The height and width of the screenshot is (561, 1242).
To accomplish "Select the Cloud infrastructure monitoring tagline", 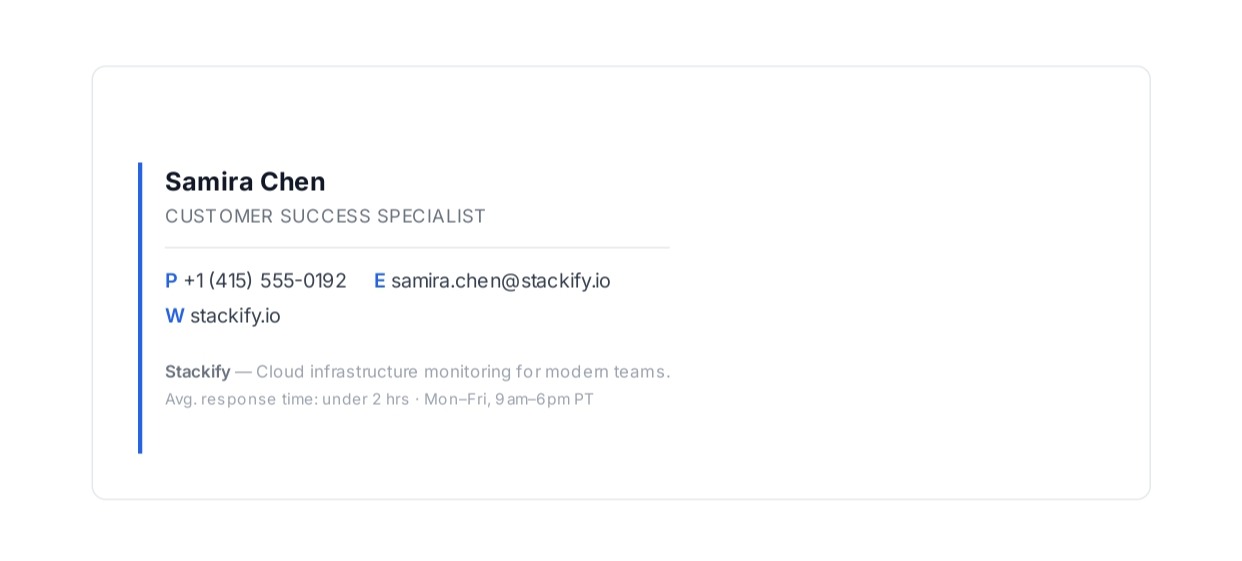I will point(463,372).
